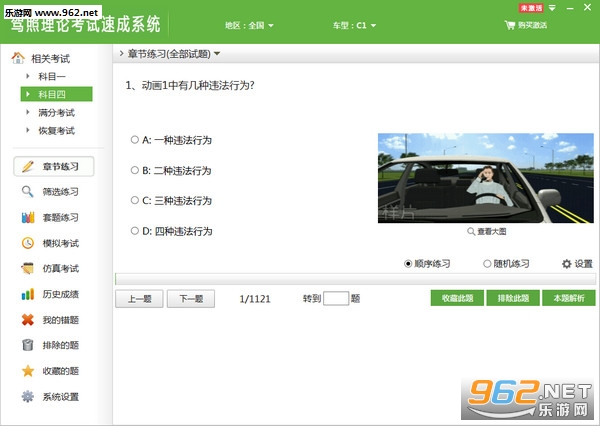This screenshot has width=600, height=426.
Task: Click the 筛选练习 magnifier icon
Action: [x=28, y=191]
